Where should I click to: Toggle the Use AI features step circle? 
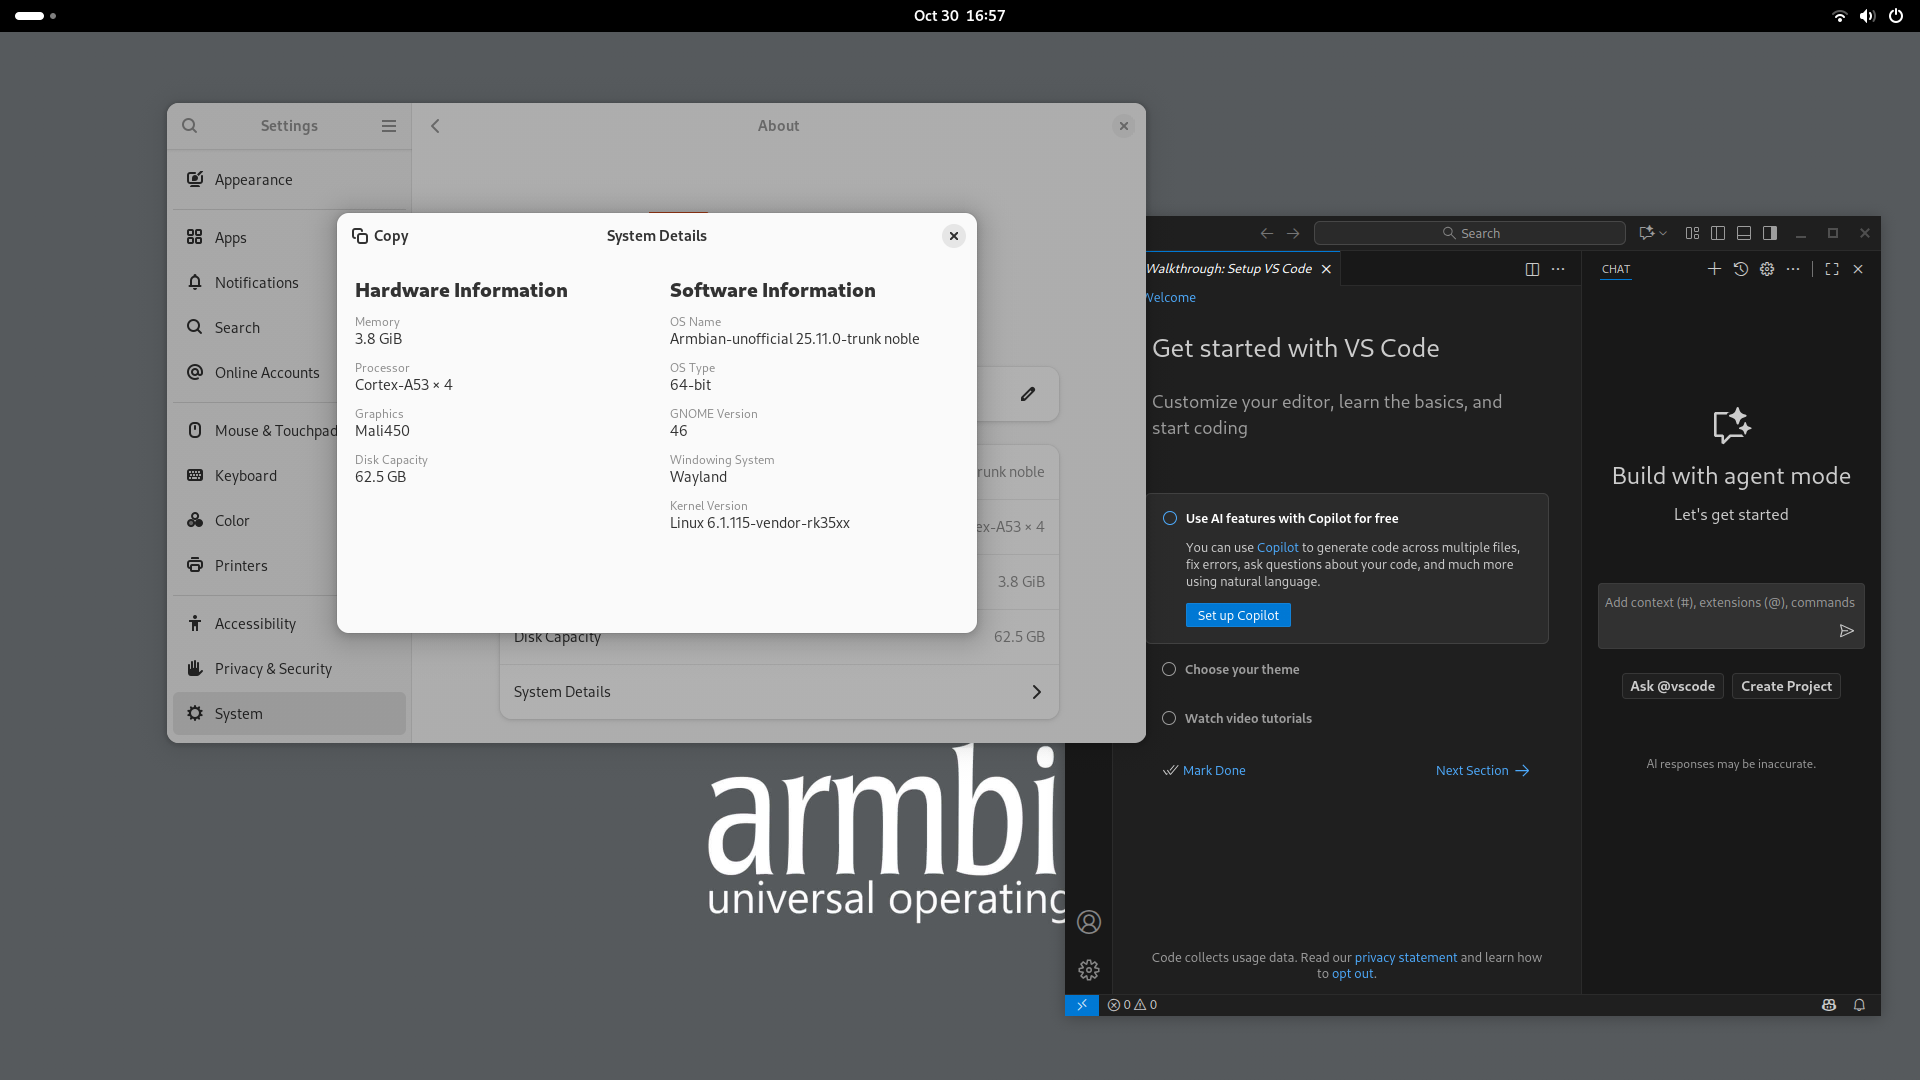(1169, 518)
